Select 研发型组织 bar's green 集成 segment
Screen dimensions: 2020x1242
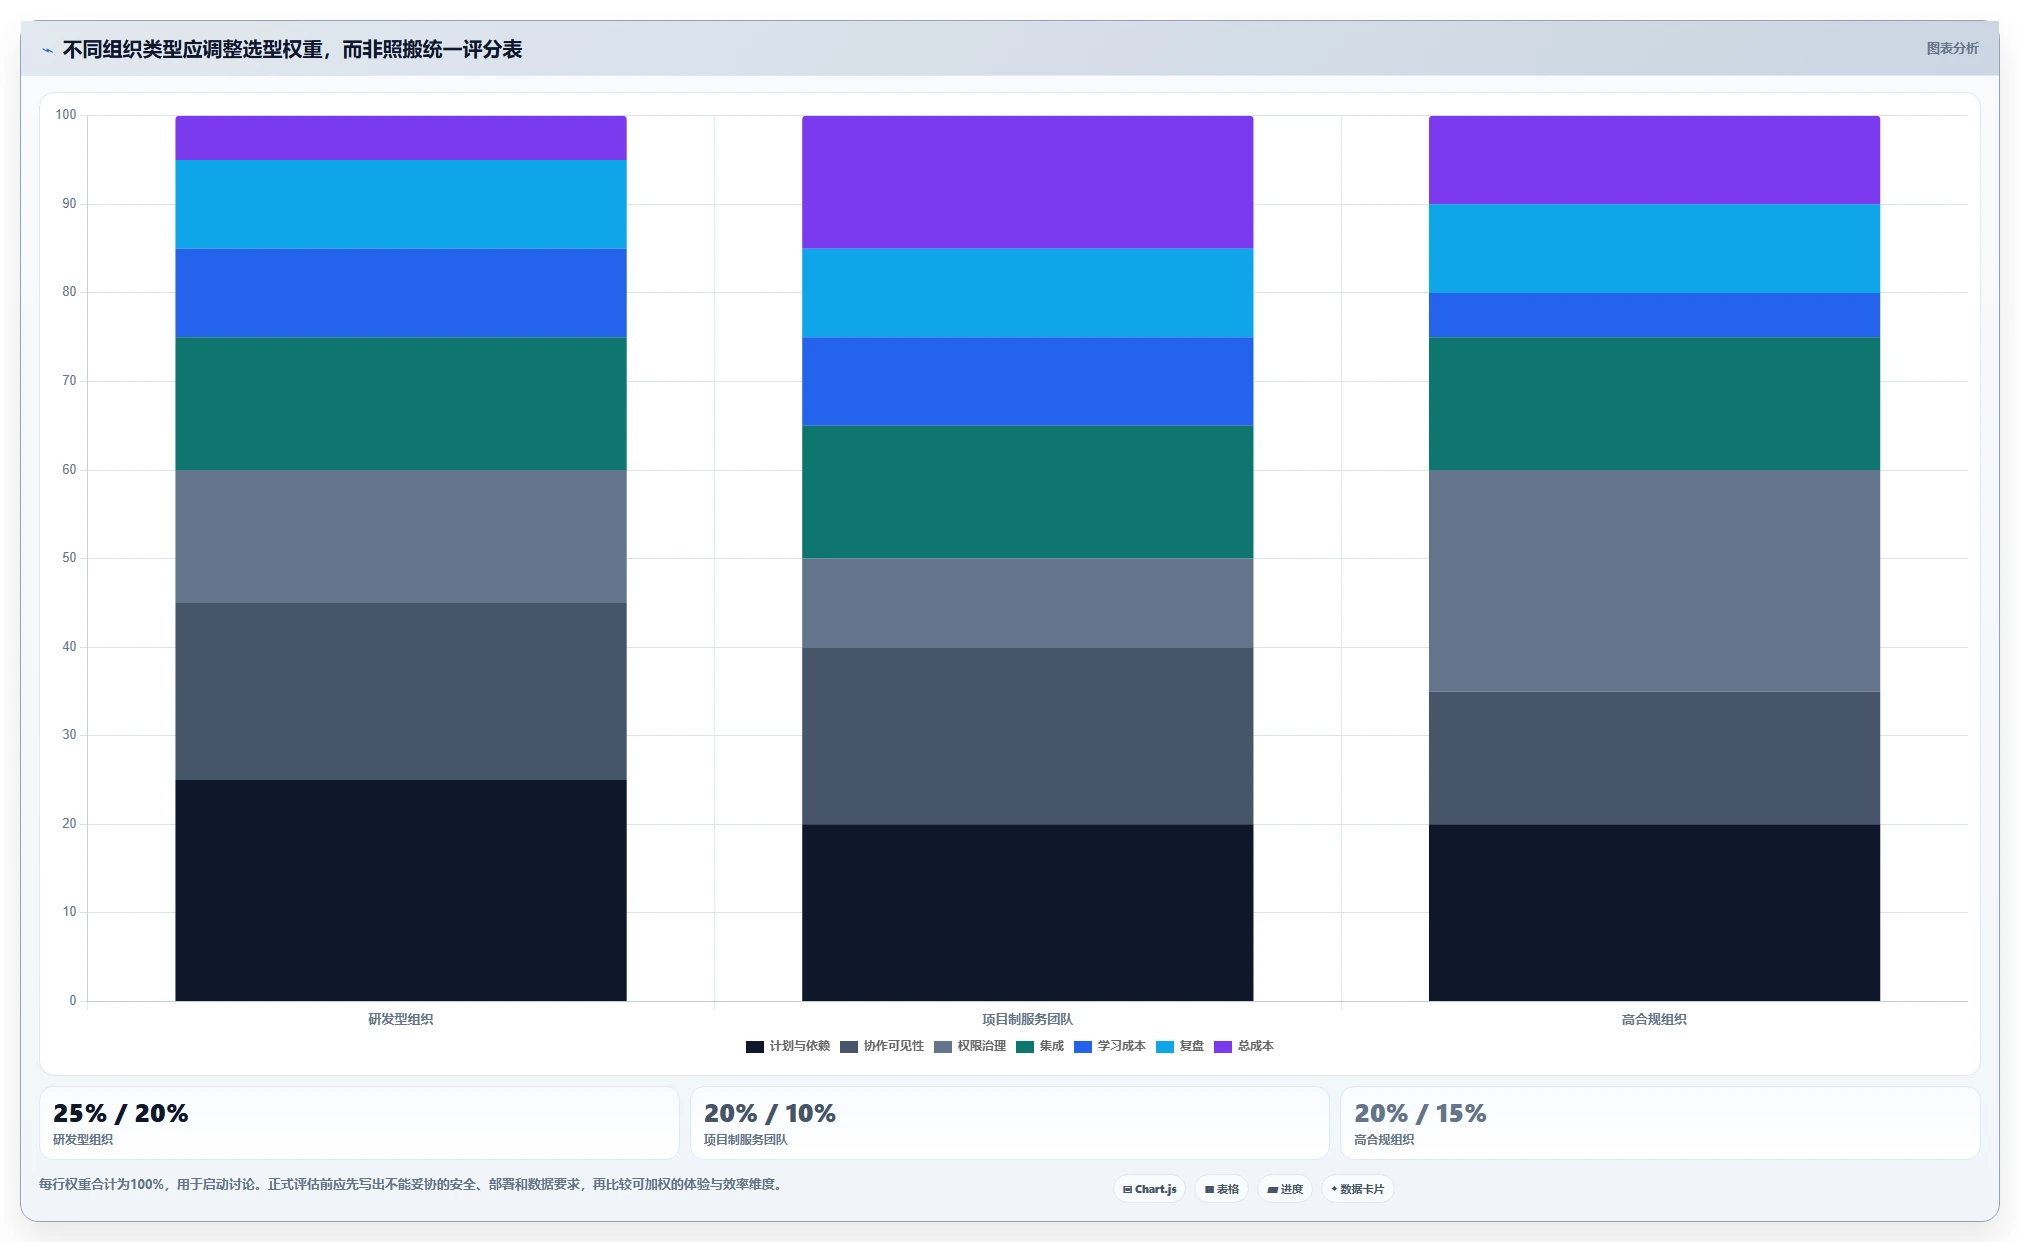pos(401,404)
